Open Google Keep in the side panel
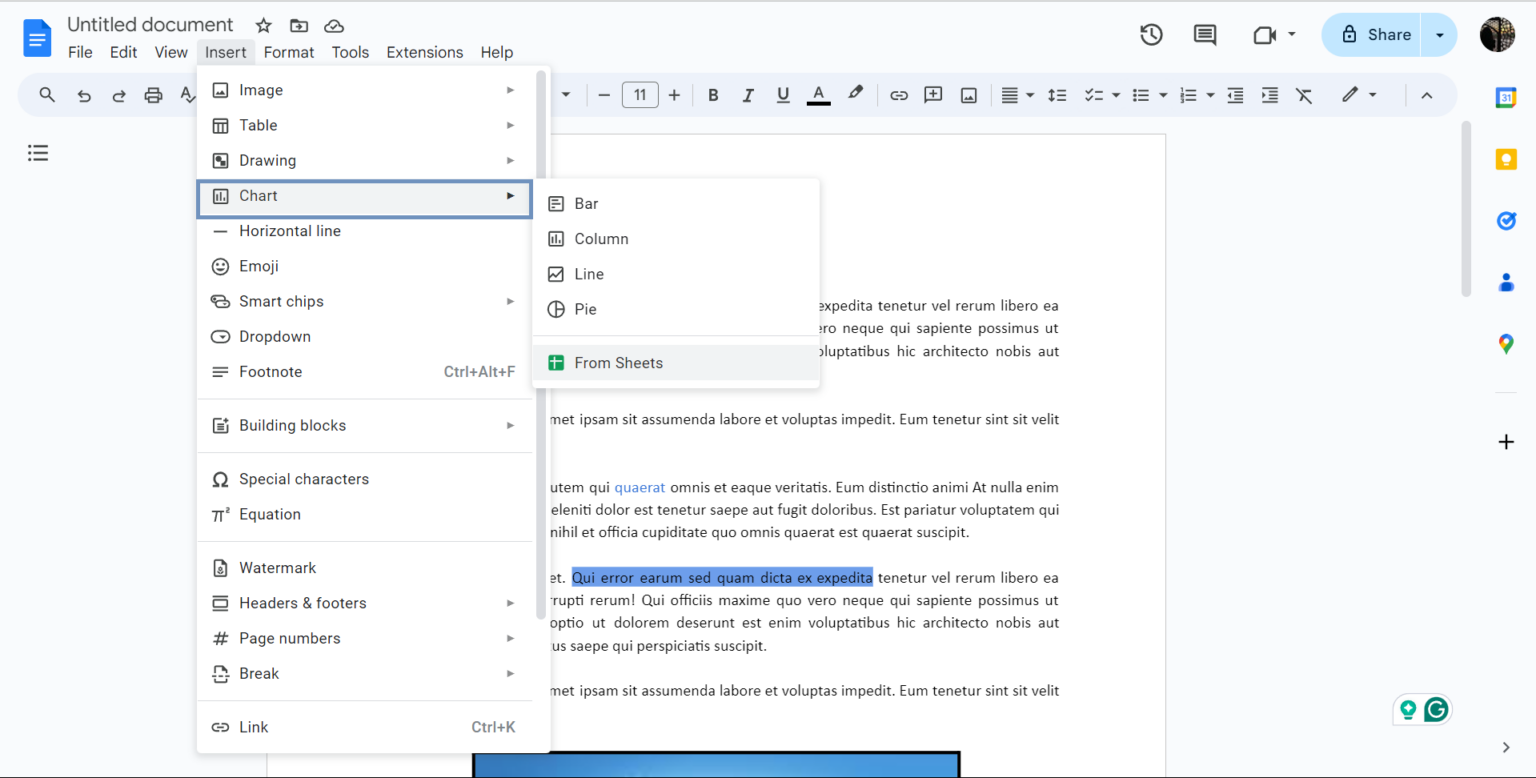 click(1506, 158)
